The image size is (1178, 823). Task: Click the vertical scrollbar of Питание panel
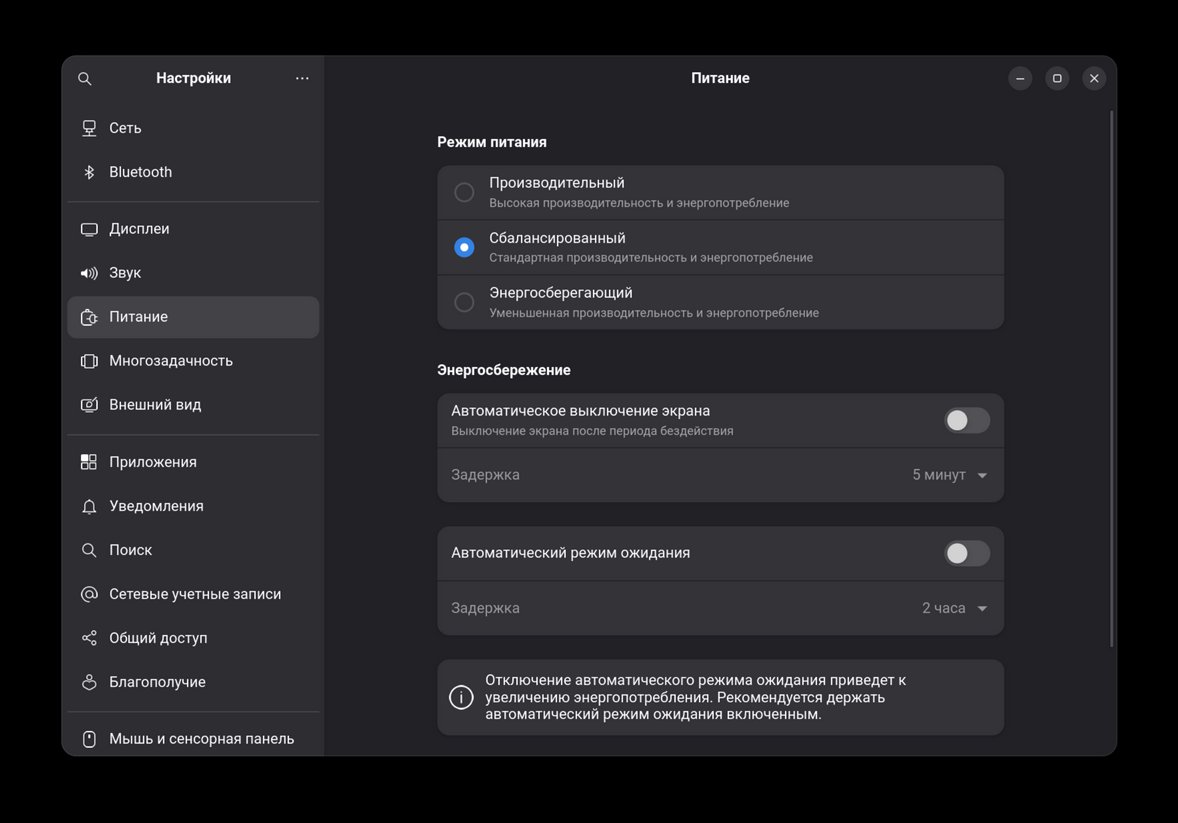click(x=1112, y=380)
